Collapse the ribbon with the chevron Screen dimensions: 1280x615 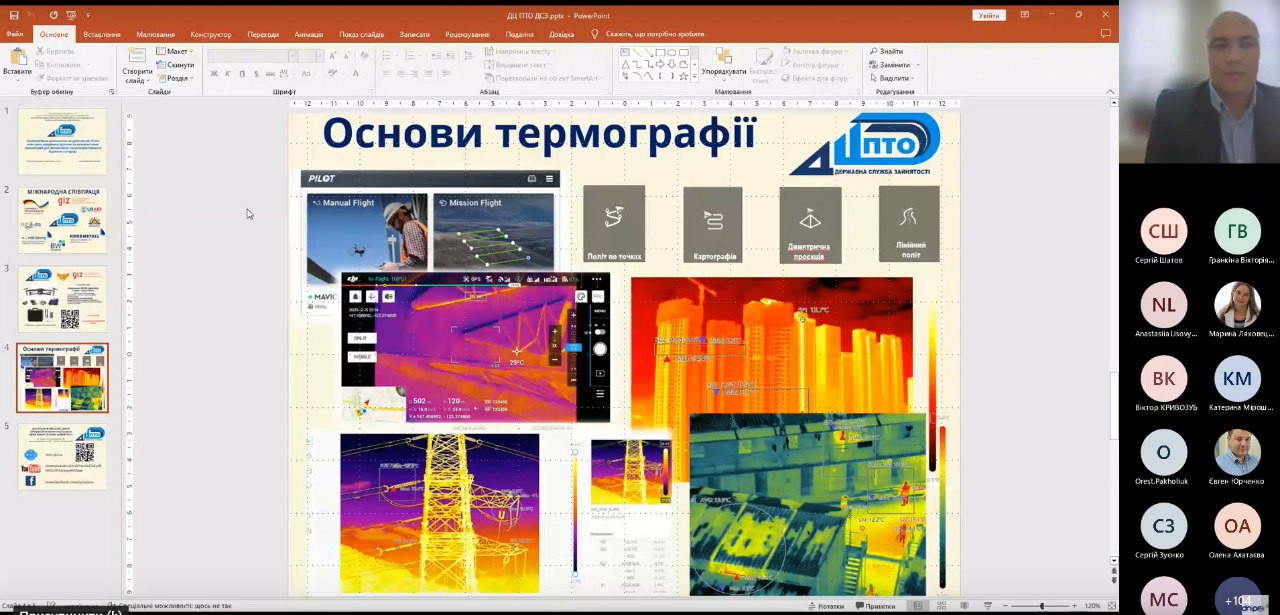click(x=1111, y=91)
